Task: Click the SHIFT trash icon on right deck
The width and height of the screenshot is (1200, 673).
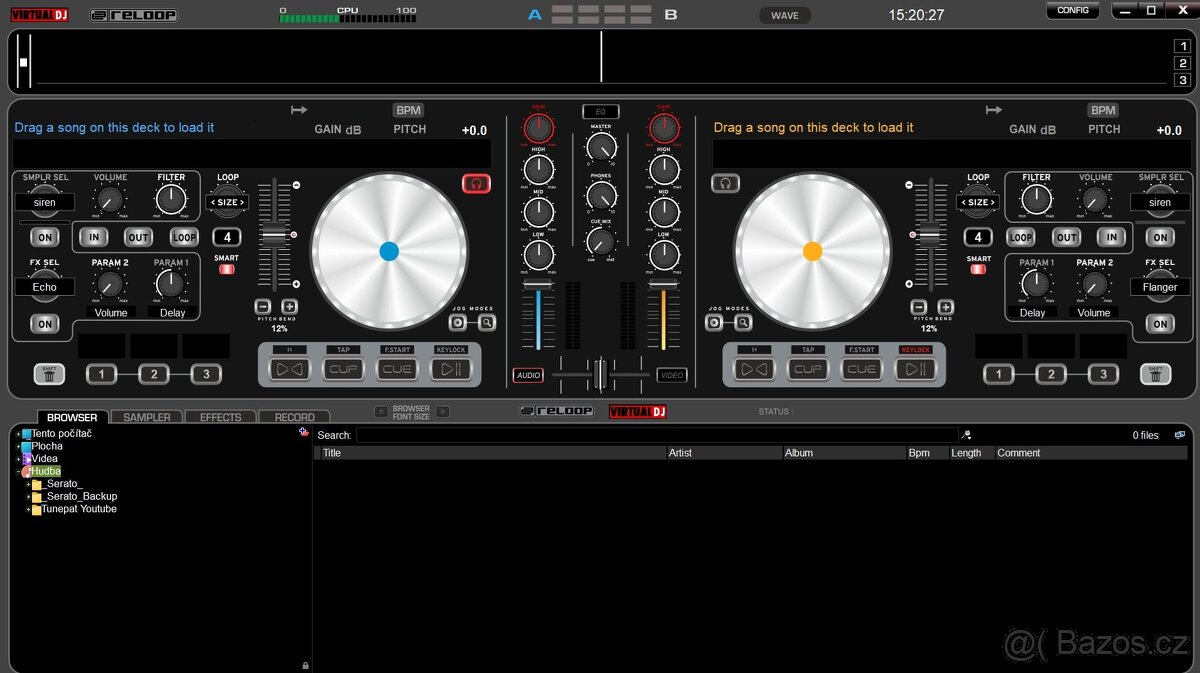Action: (x=1156, y=374)
